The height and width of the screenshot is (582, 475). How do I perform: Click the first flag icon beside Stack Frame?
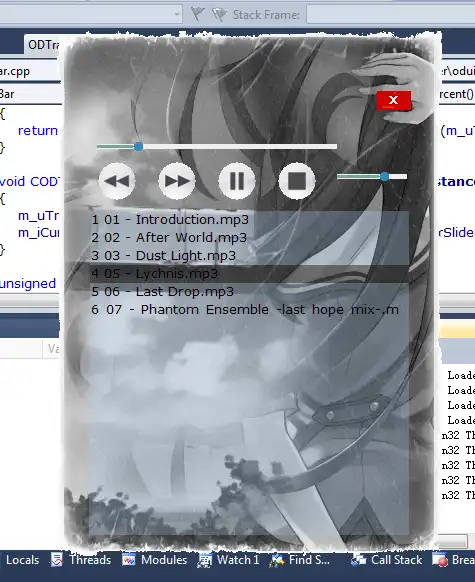197,14
